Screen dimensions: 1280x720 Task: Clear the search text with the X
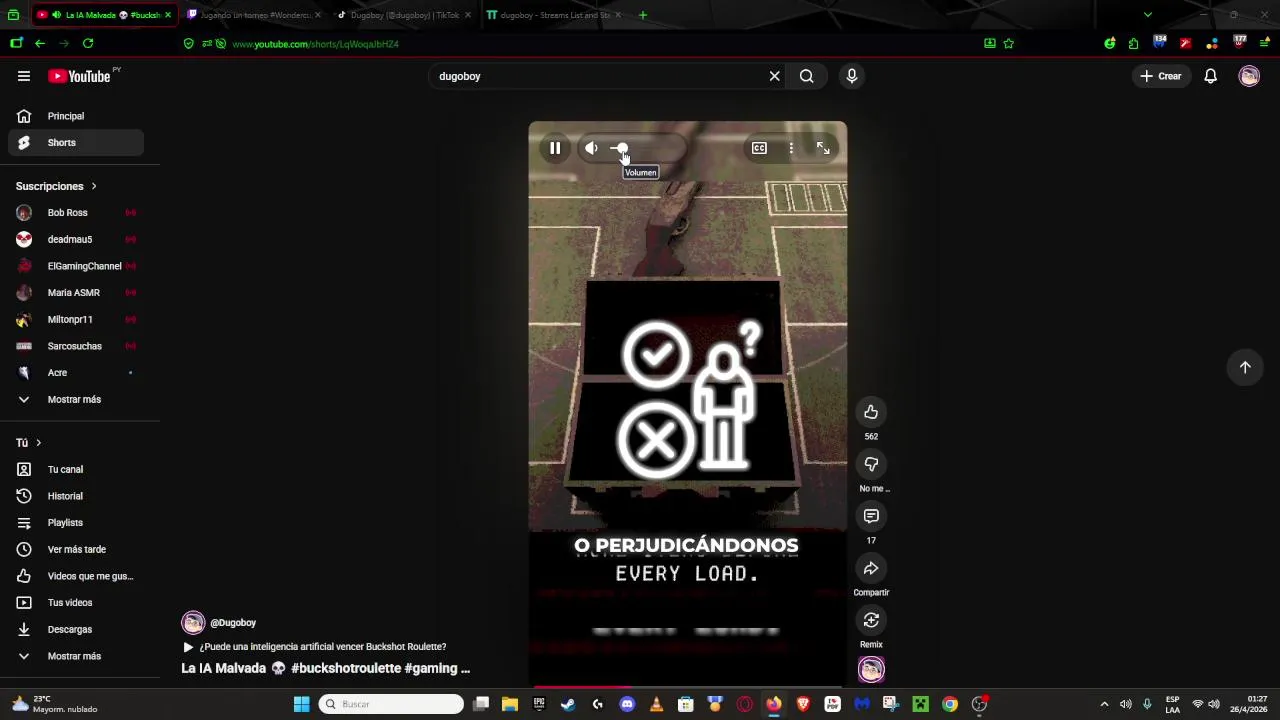774,76
